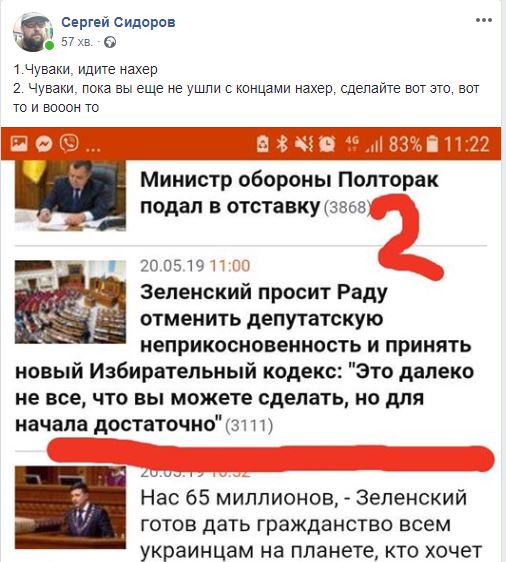The width and height of the screenshot is (506, 562).
Task: Tap the gallery image icon in the status bar
Action: 19,144
